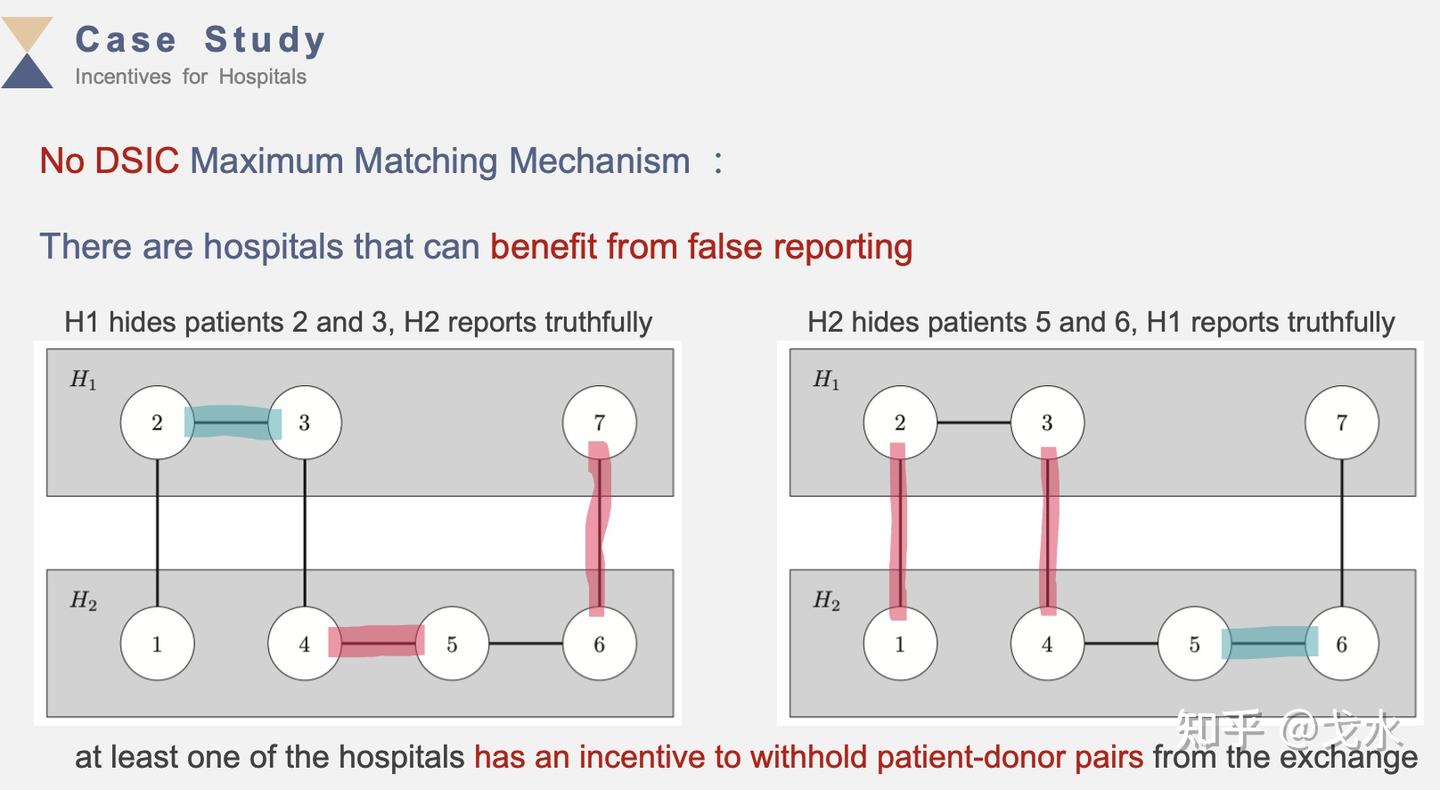
Task: Click the teal edge between nodes 5 and 6
Action: (x=1270, y=643)
